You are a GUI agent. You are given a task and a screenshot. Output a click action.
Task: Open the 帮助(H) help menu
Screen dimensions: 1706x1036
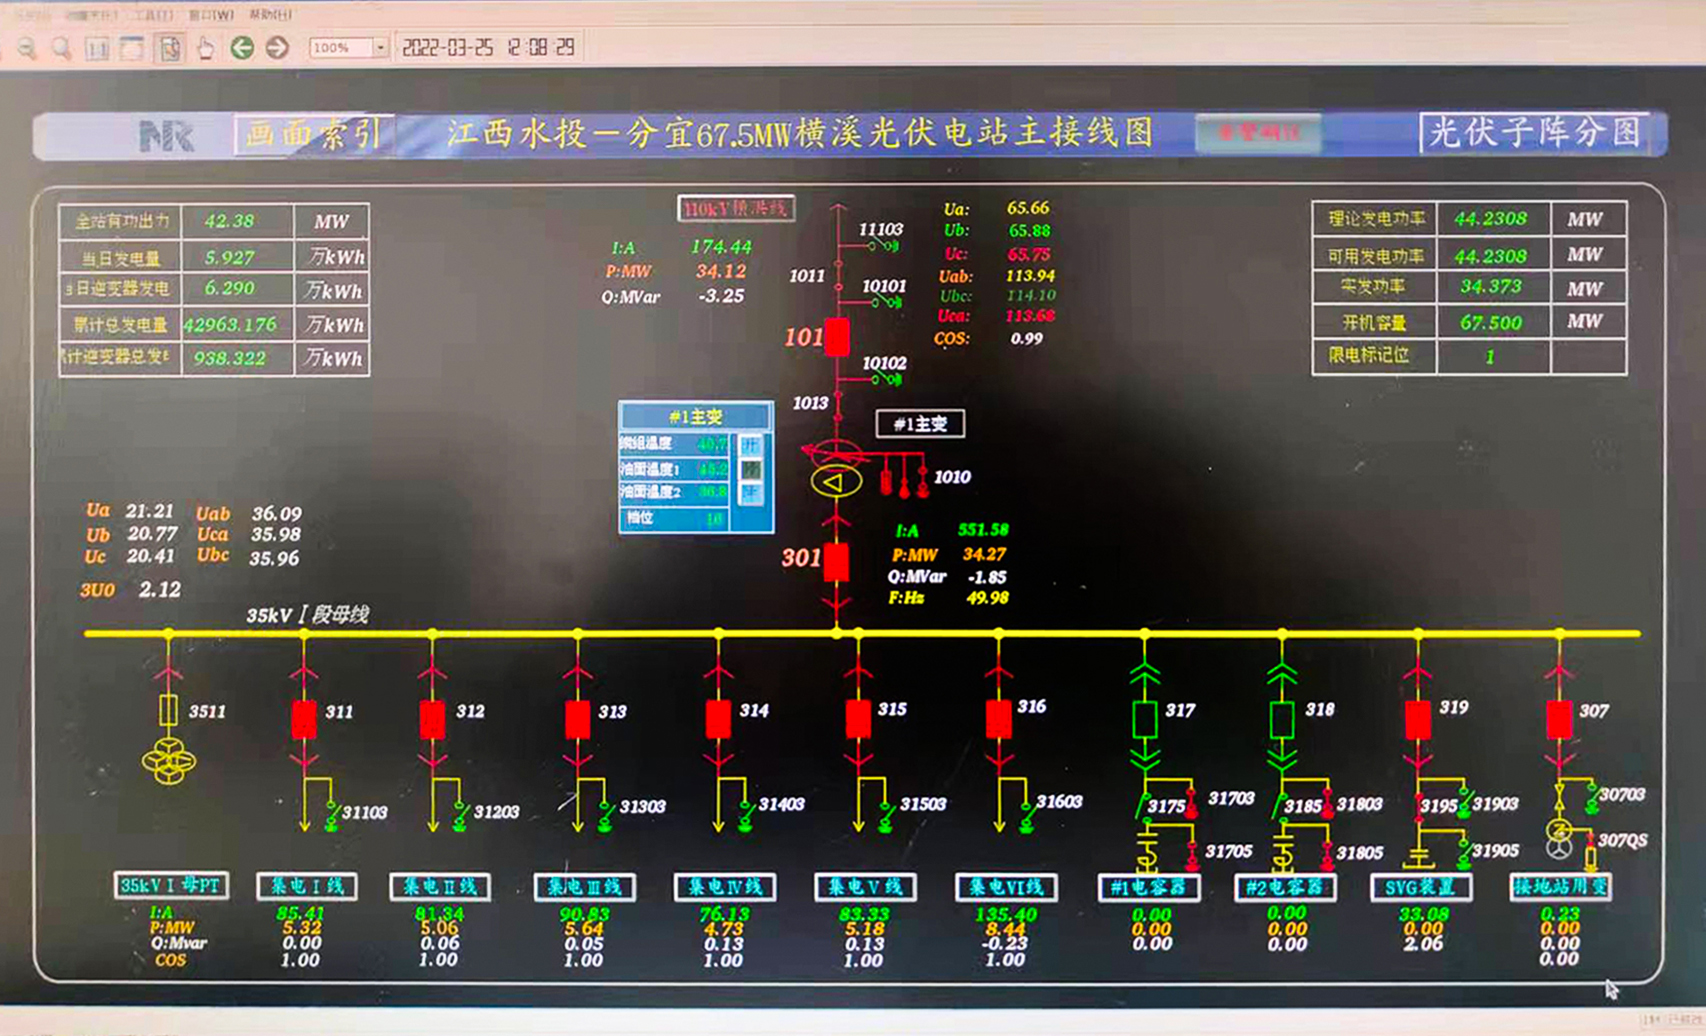tap(270, 15)
